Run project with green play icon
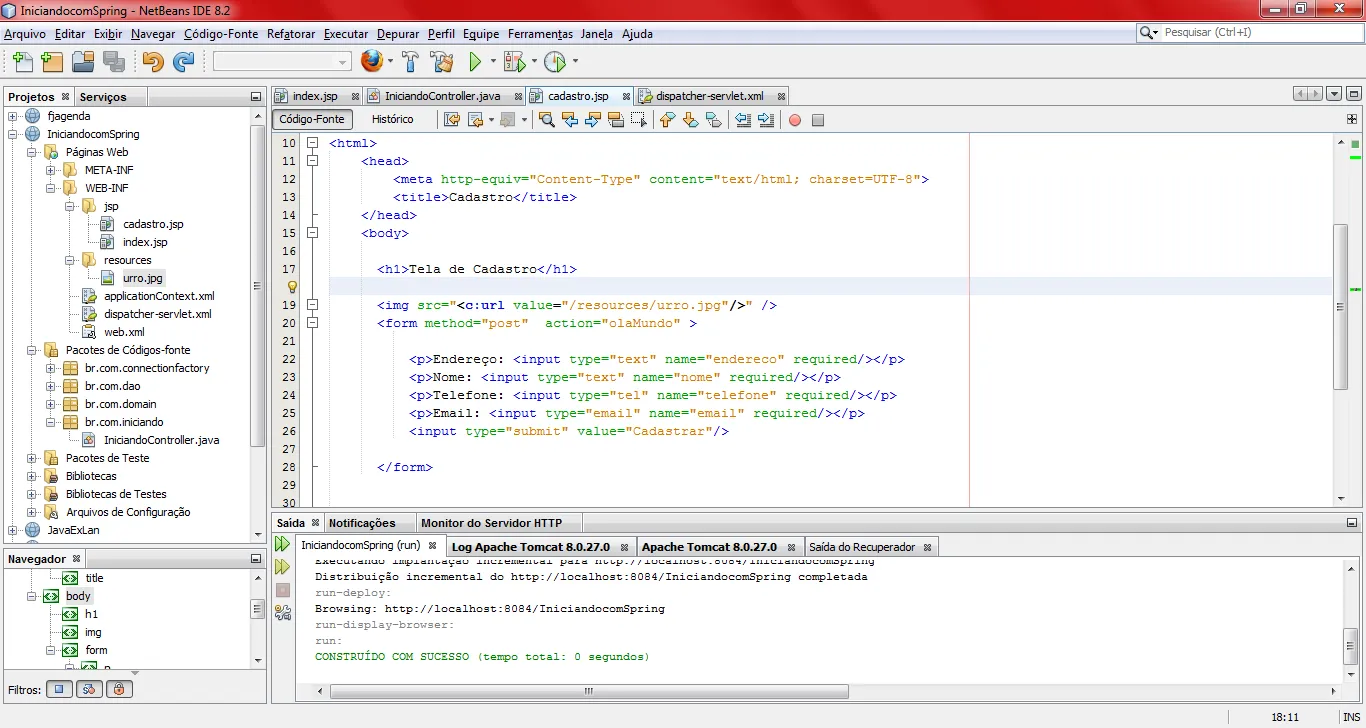1366x728 pixels. (476, 62)
